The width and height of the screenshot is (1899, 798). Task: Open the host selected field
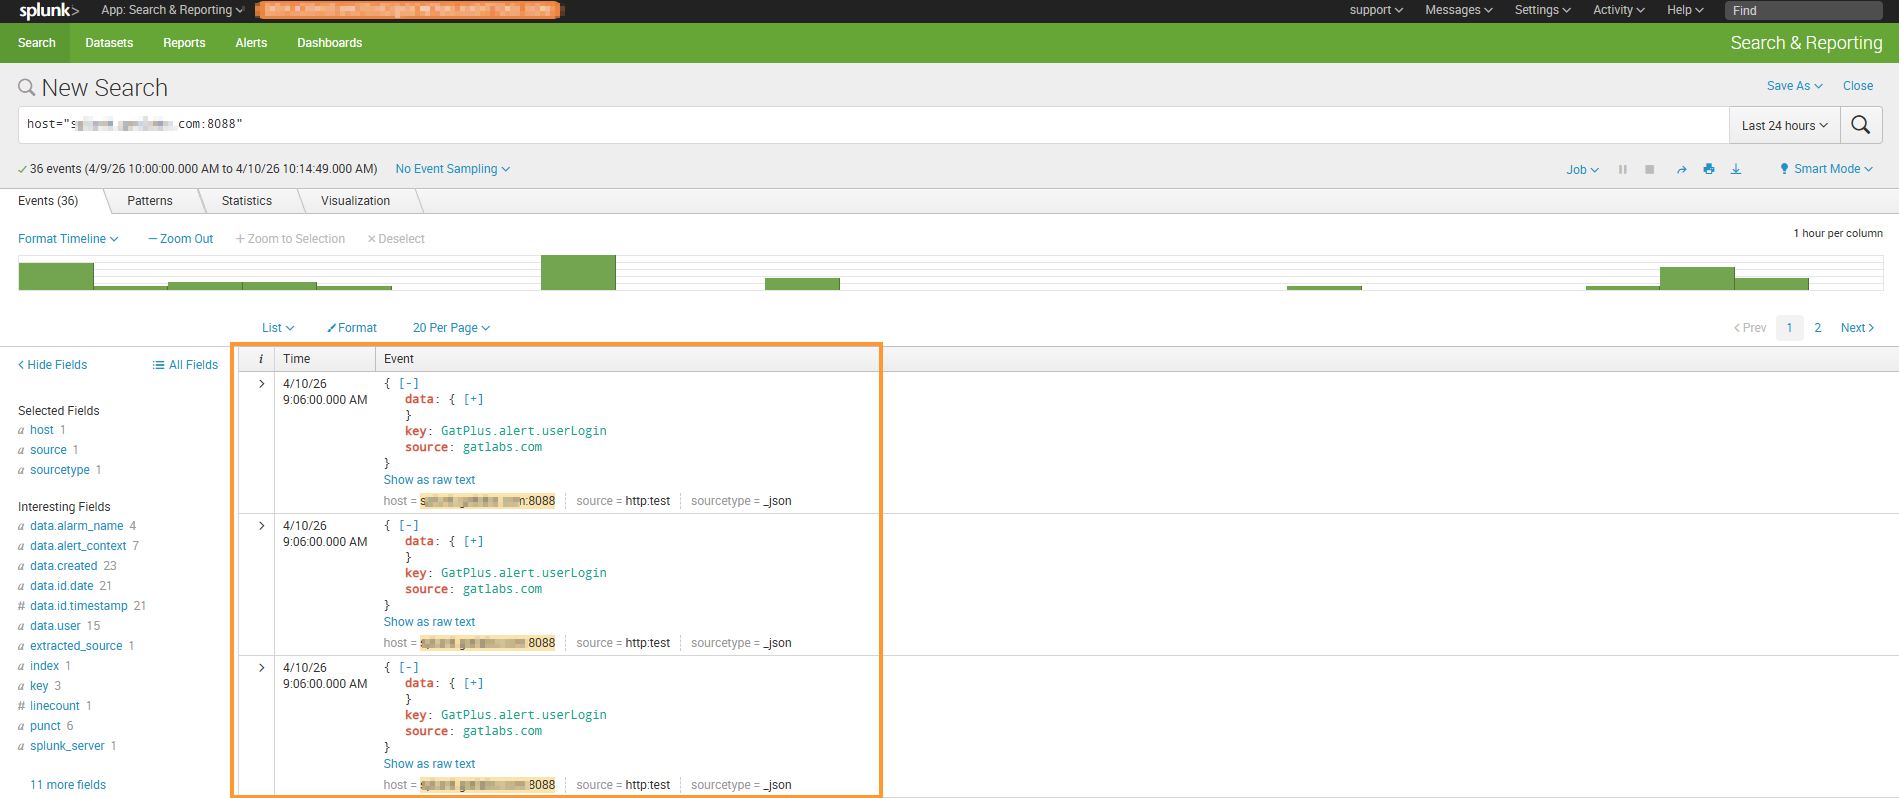tap(42, 430)
